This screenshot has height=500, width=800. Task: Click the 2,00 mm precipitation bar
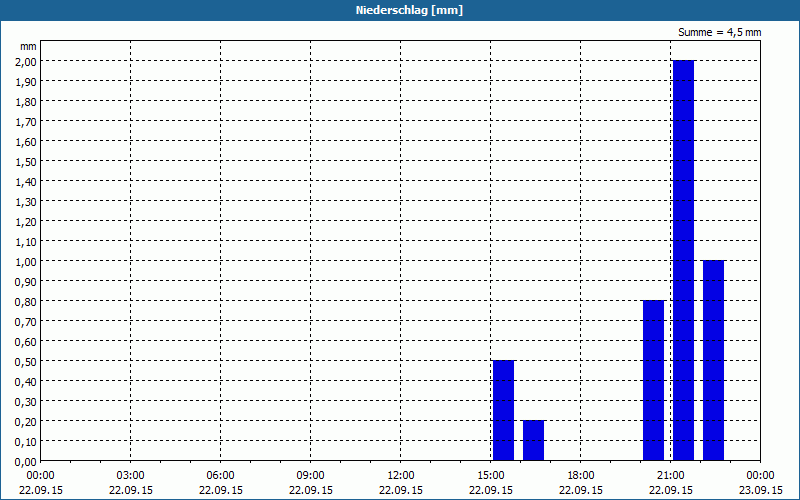coord(683,260)
